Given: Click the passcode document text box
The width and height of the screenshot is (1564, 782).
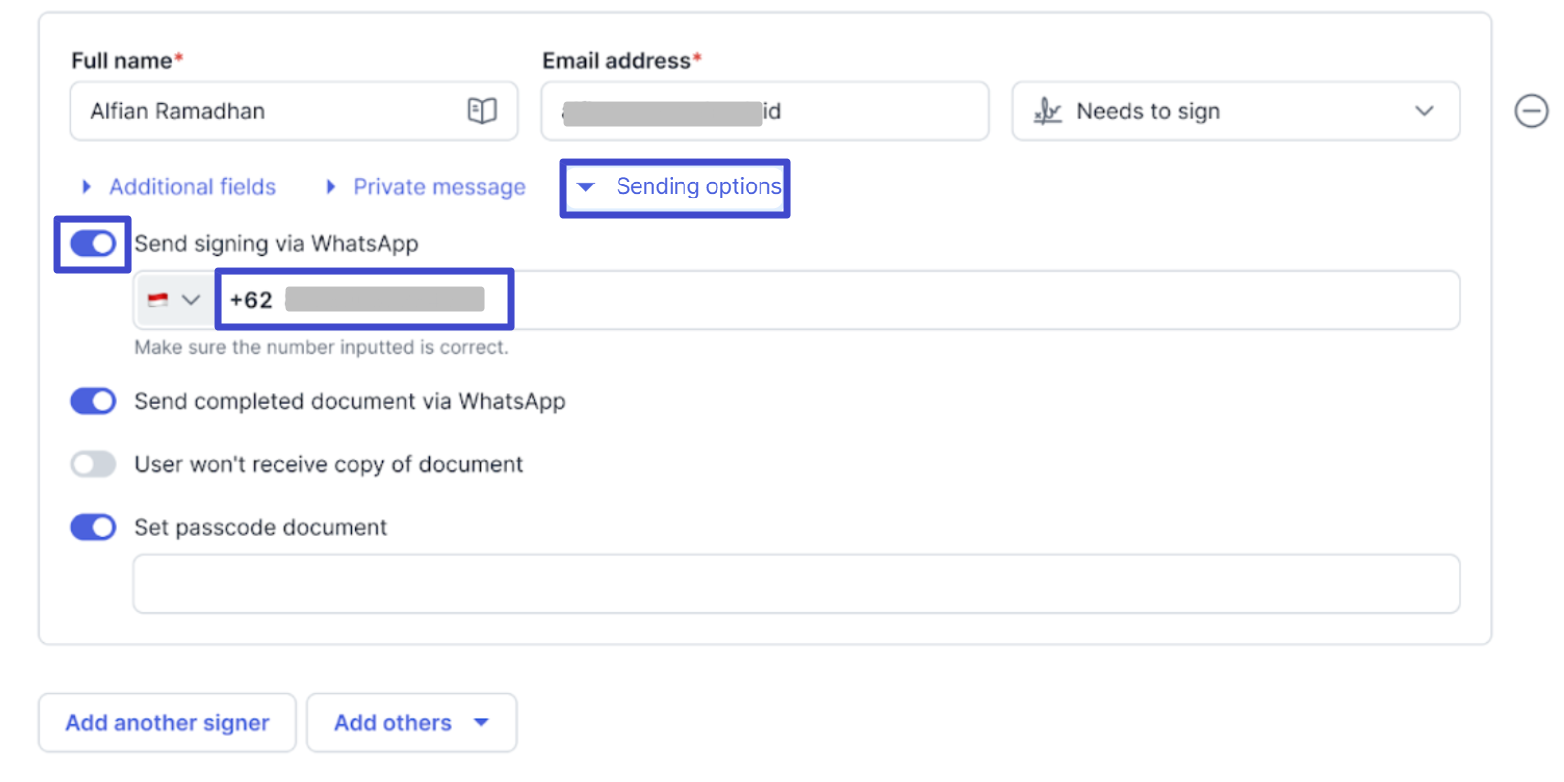Looking at the screenshot, I should (x=795, y=584).
